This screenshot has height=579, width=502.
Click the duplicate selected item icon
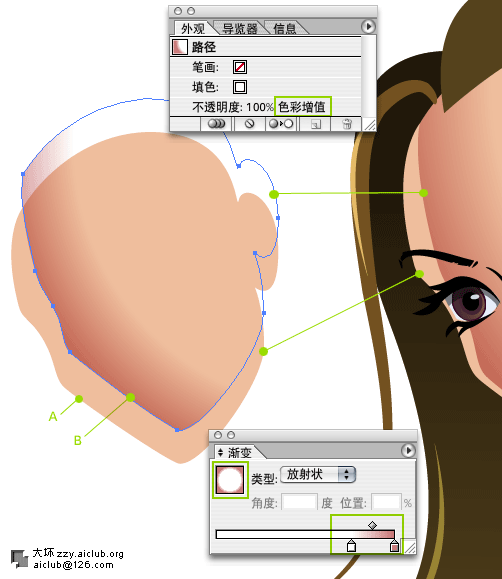[315, 124]
